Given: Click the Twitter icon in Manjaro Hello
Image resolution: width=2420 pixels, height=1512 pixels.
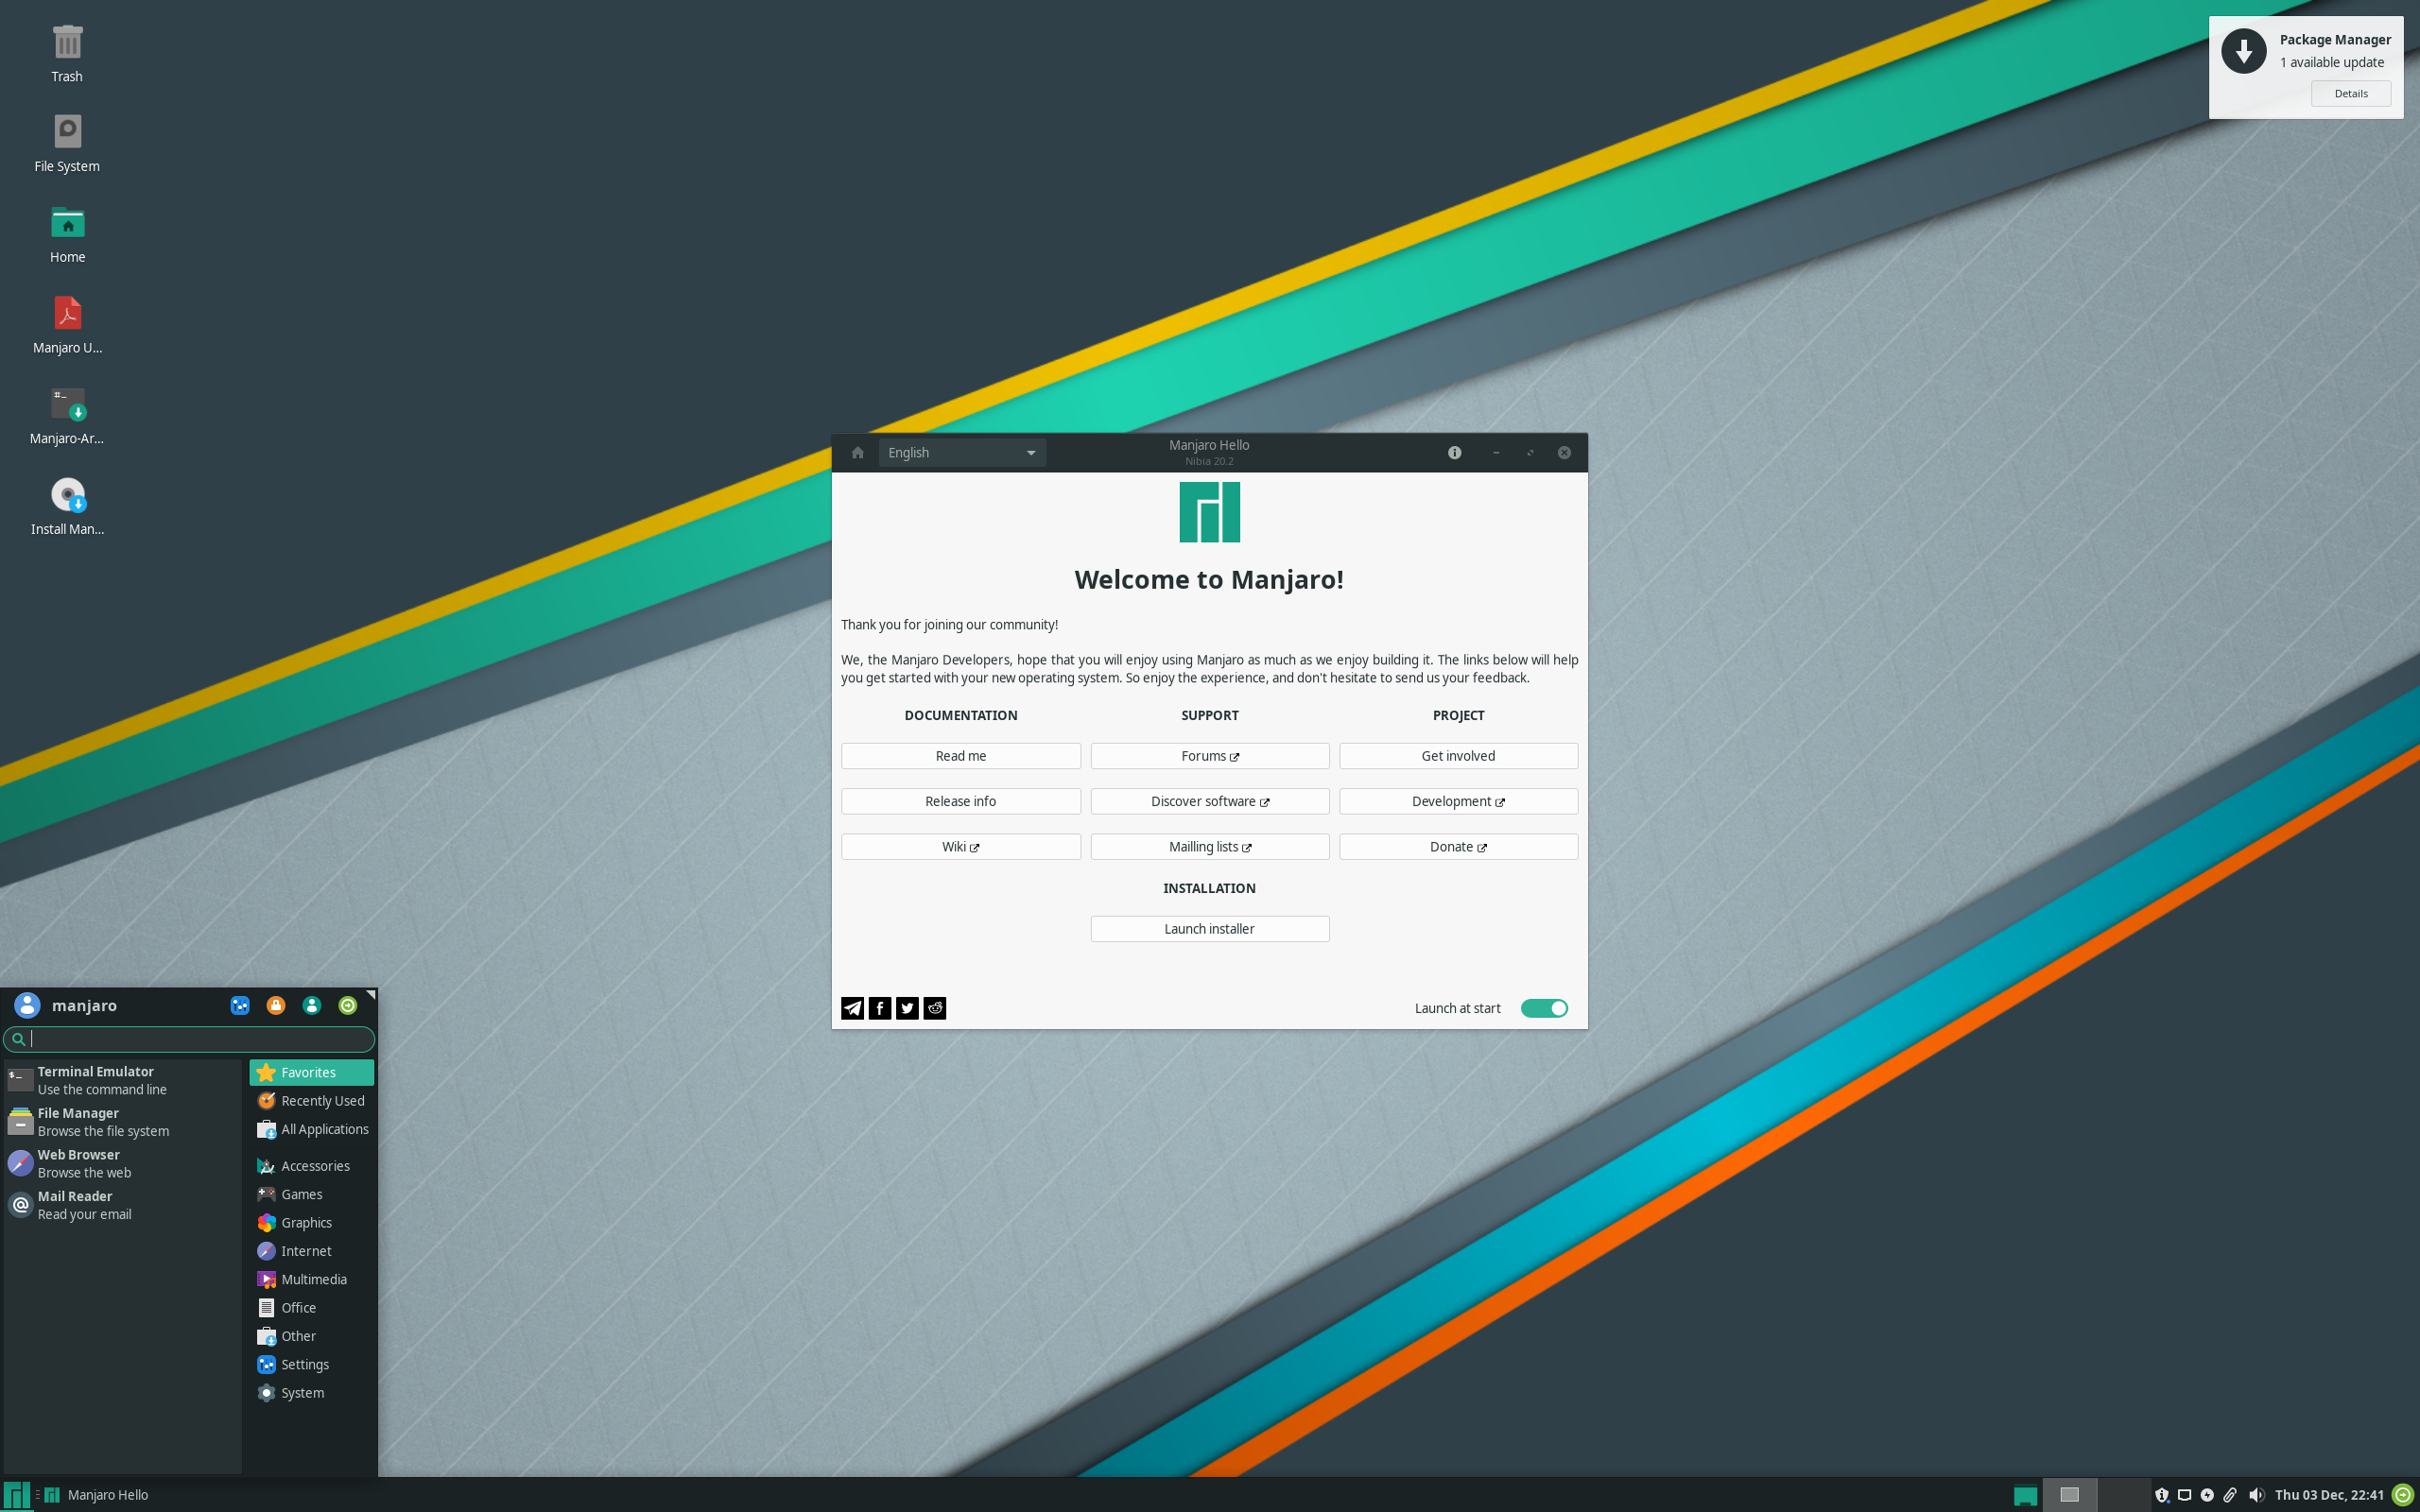Looking at the screenshot, I should pos(906,1006).
